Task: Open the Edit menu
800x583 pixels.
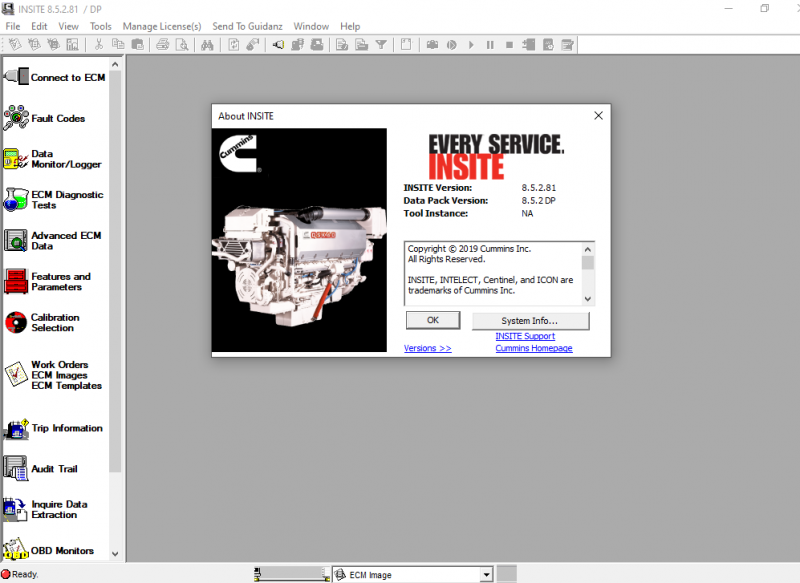Action: click(39, 26)
